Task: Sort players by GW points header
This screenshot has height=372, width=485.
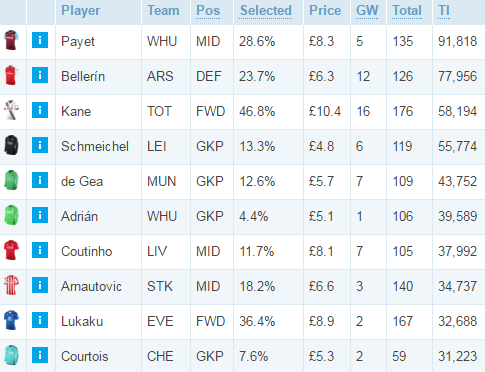Action: pos(367,11)
